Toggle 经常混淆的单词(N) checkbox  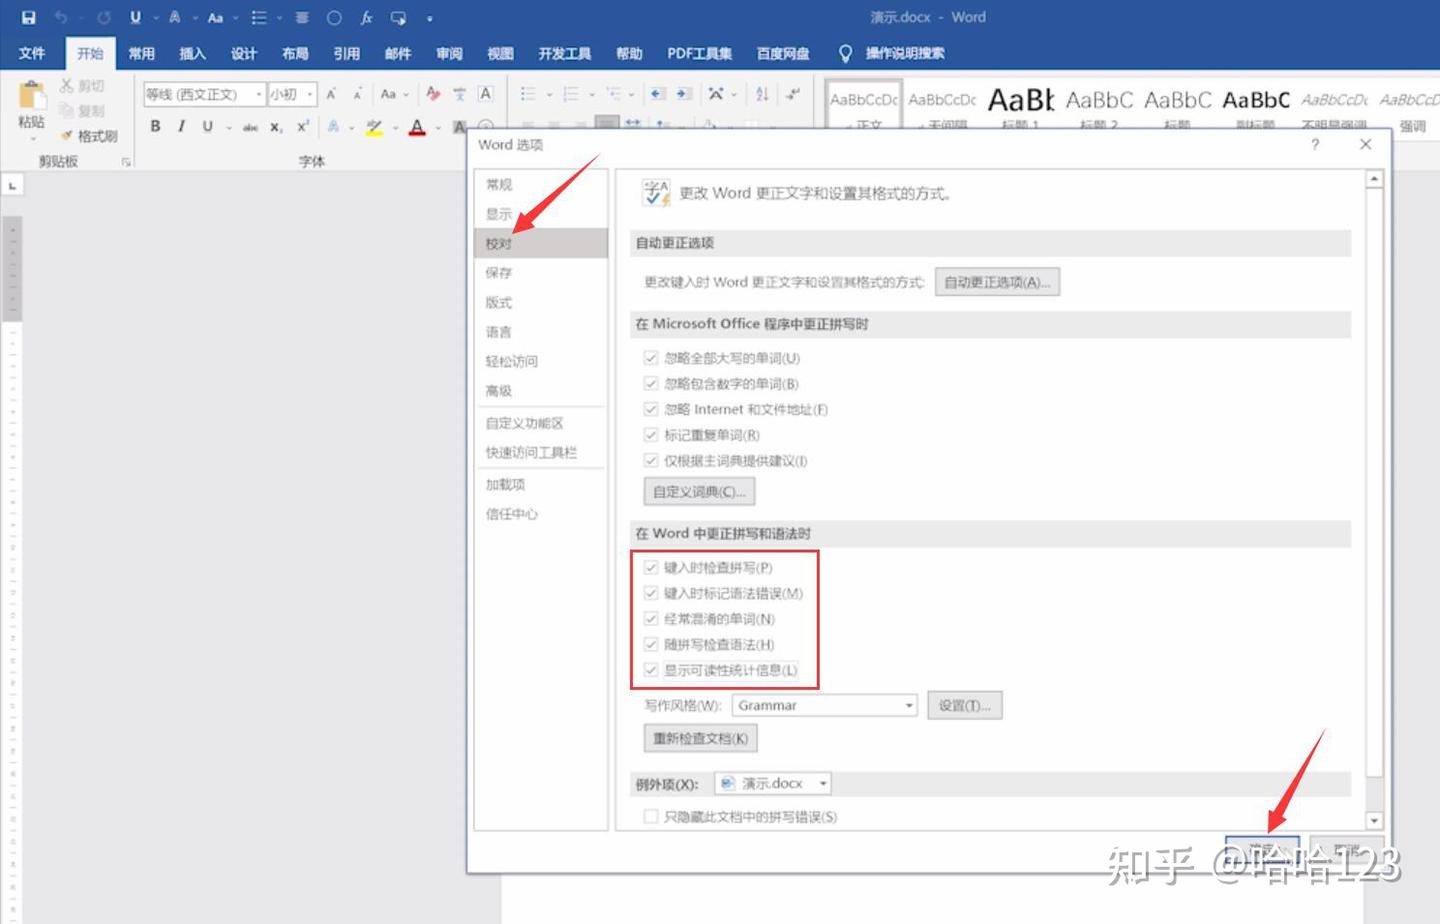(651, 619)
